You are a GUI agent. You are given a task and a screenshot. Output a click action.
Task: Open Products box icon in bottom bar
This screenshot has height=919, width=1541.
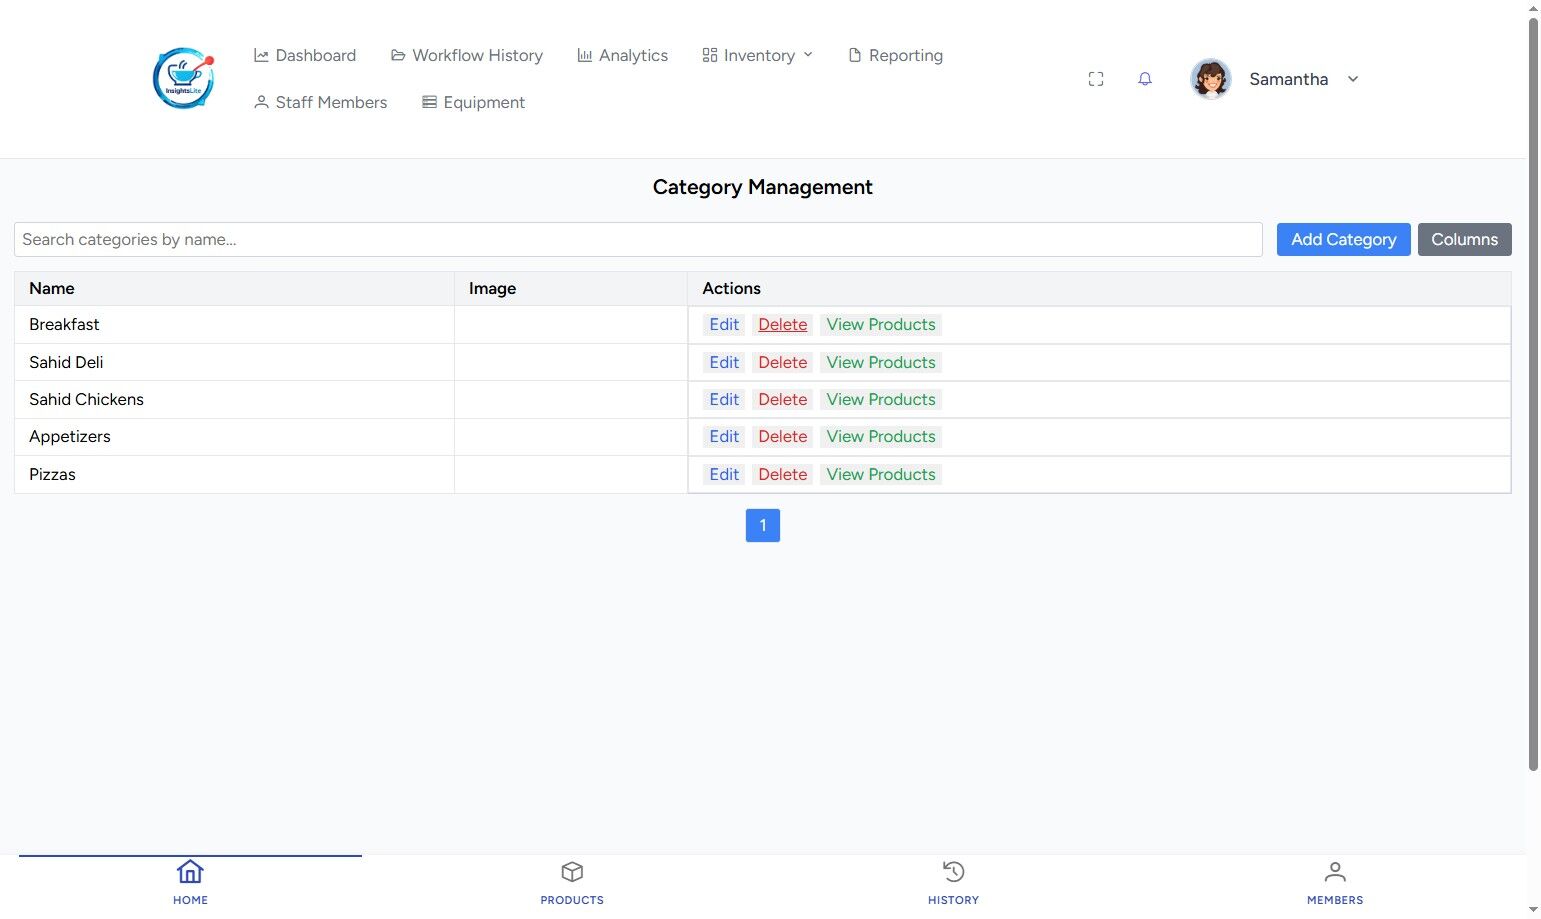point(572,872)
